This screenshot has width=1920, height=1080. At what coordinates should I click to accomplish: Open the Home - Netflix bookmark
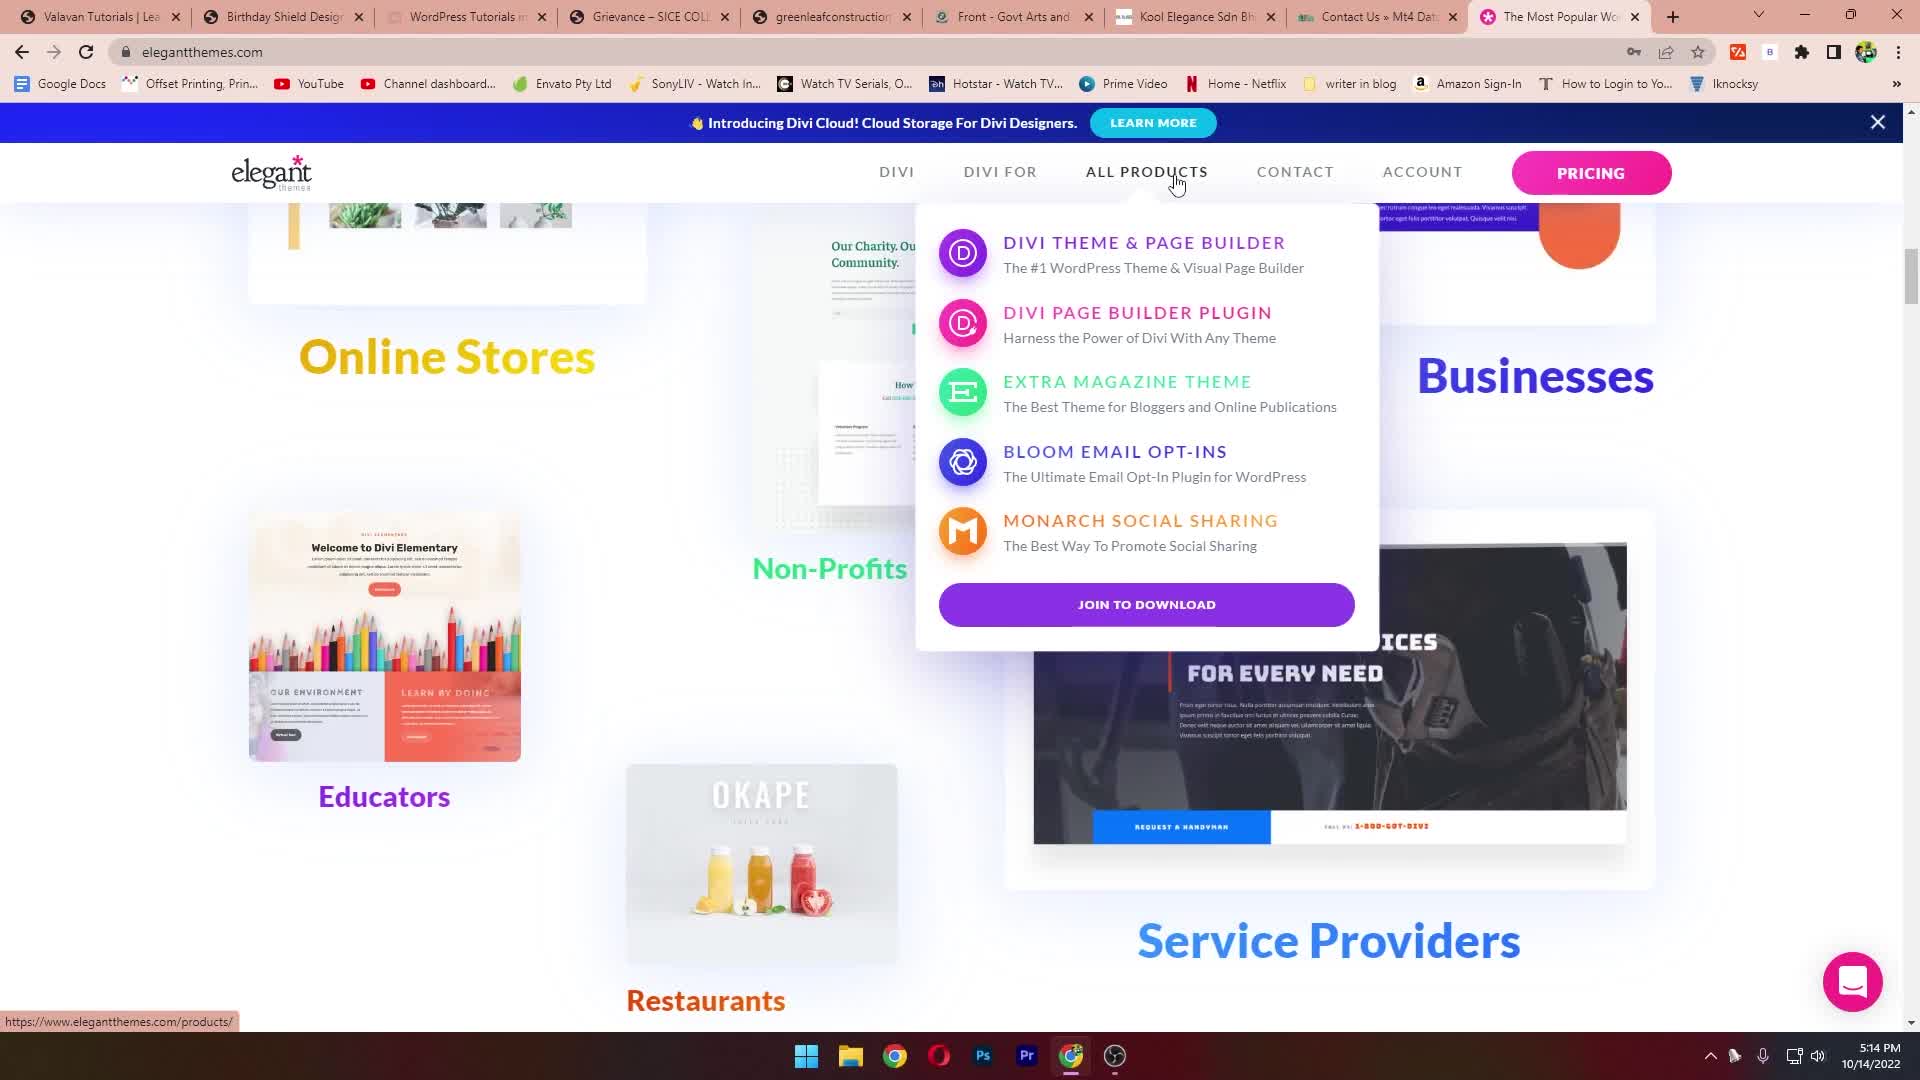coord(1236,84)
